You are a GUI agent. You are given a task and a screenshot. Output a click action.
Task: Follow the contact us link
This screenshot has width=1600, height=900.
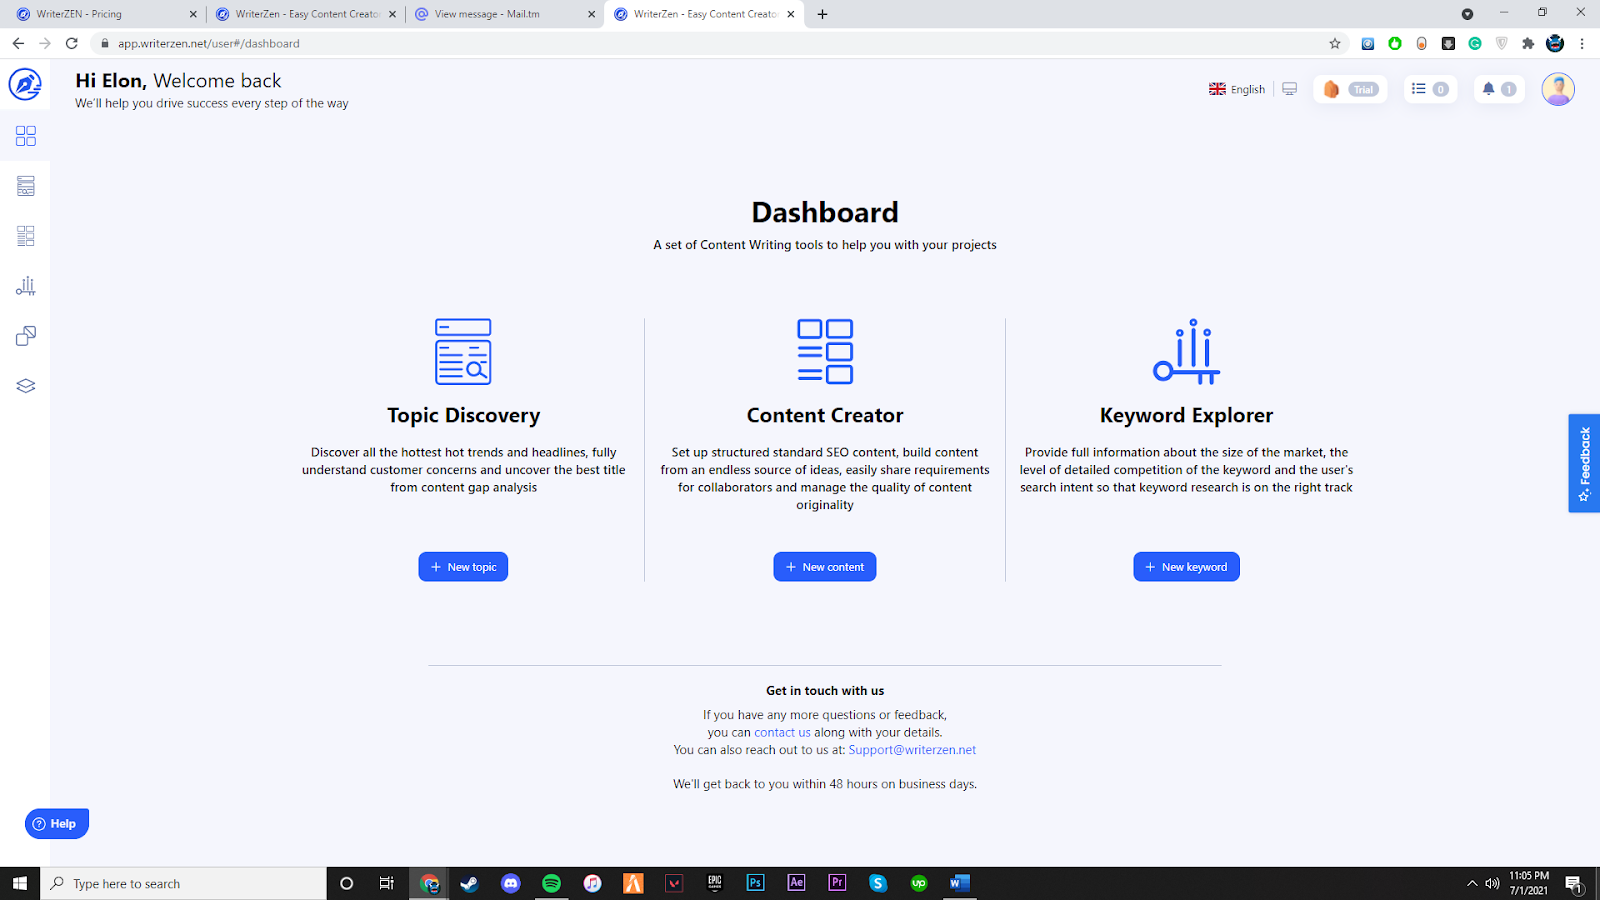pyautogui.click(x=782, y=732)
